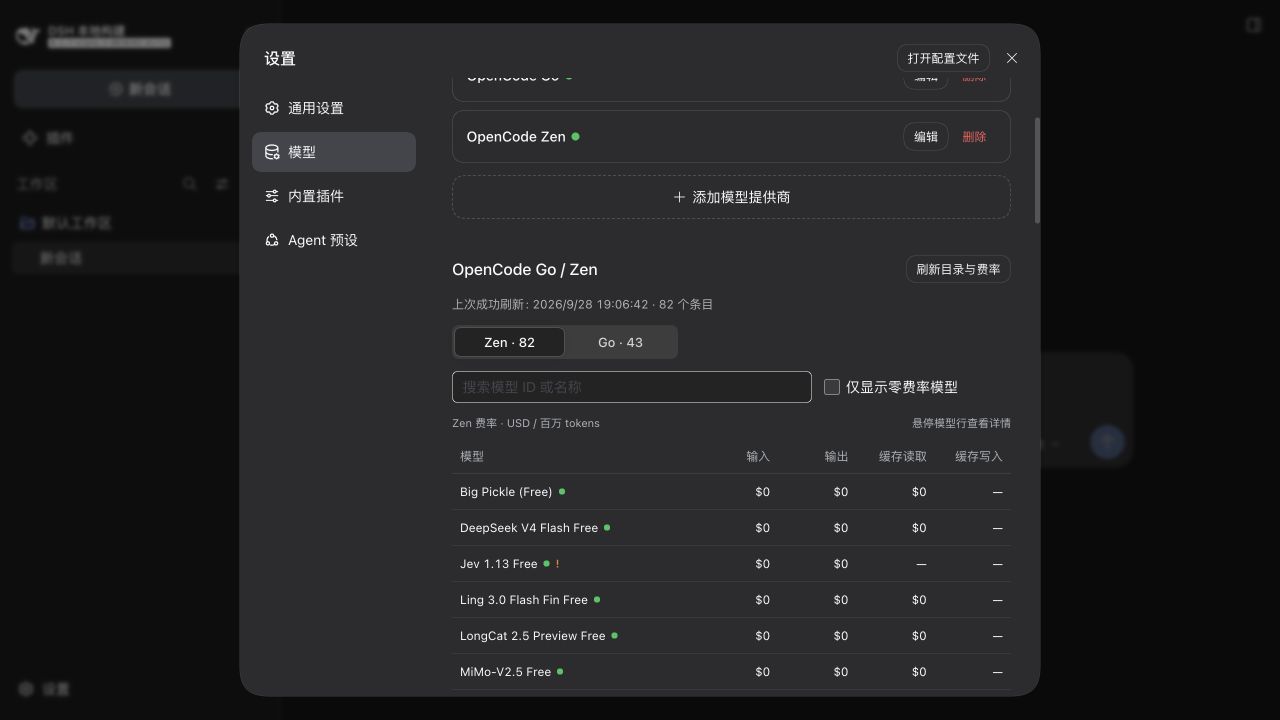Click 删除 for OpenCode Zen

coord(974,136)
